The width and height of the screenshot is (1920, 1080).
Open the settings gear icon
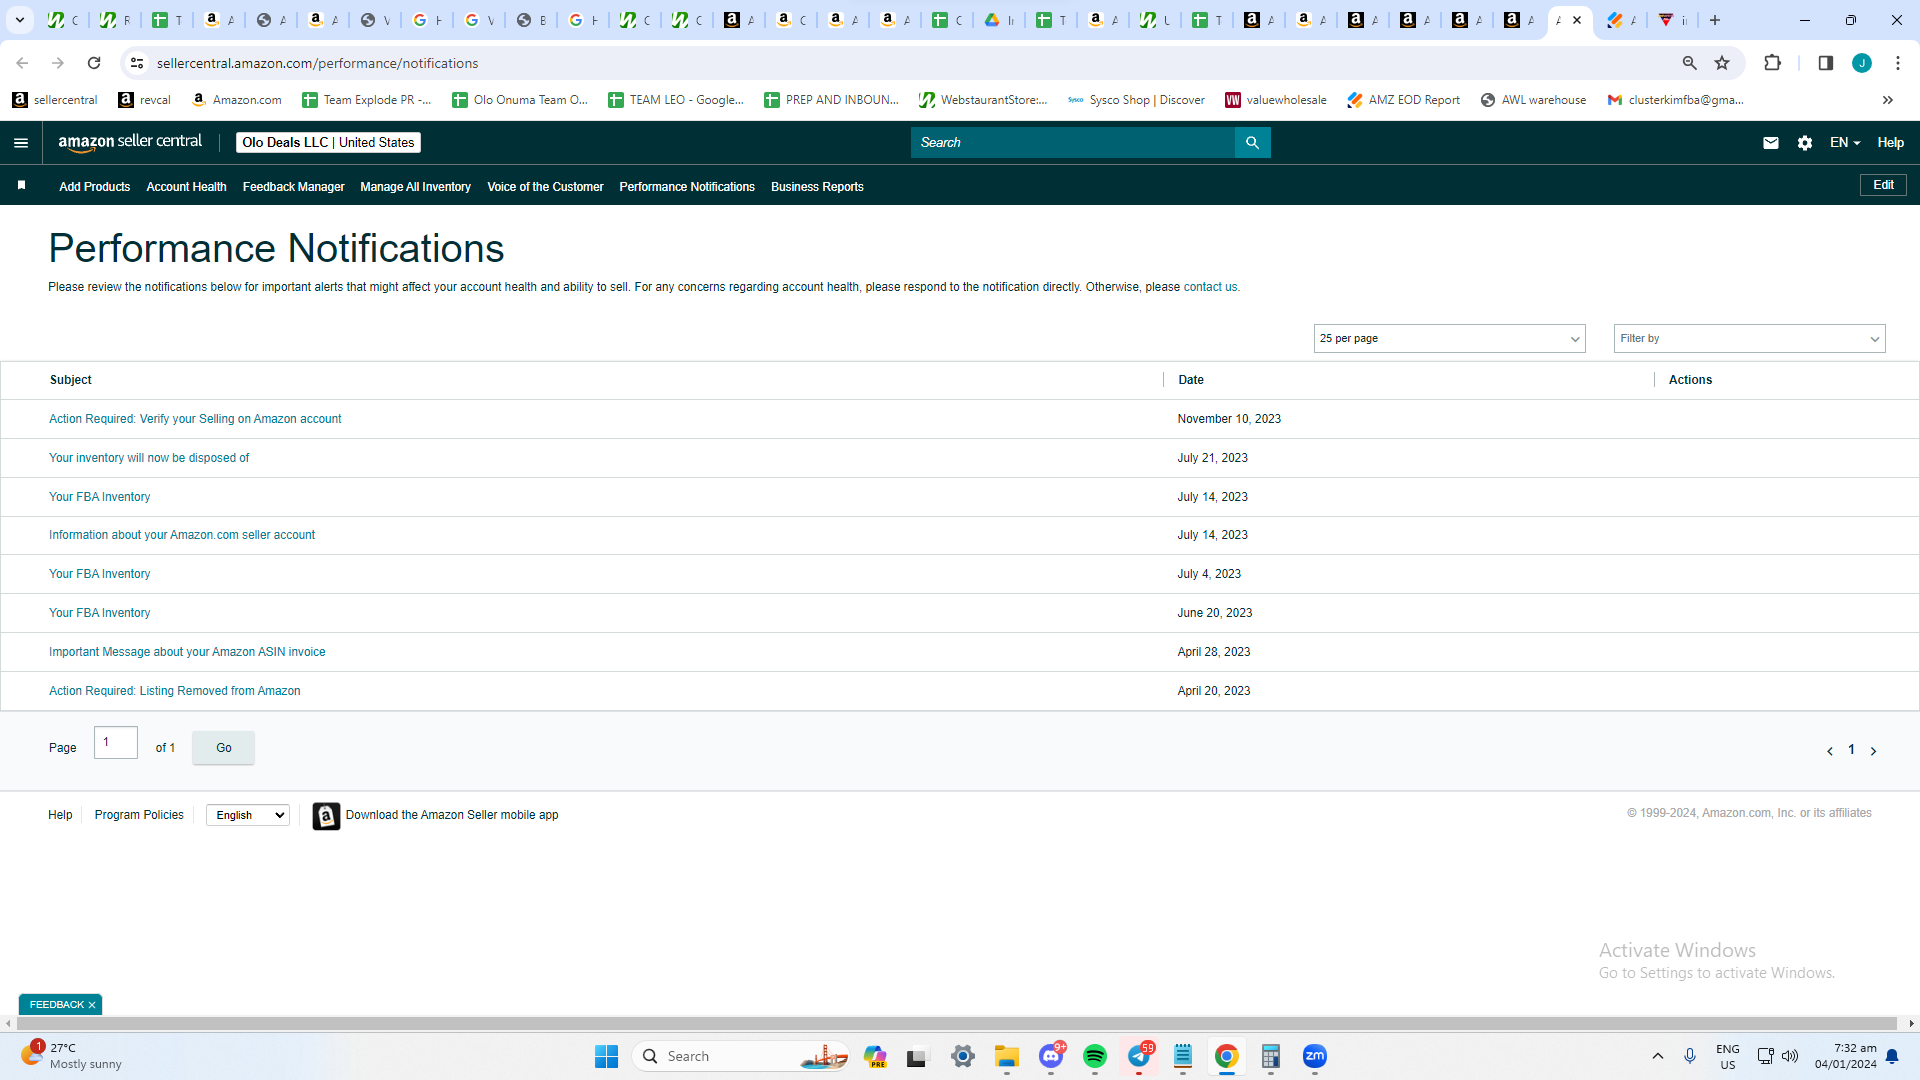tap(1805, 143)
